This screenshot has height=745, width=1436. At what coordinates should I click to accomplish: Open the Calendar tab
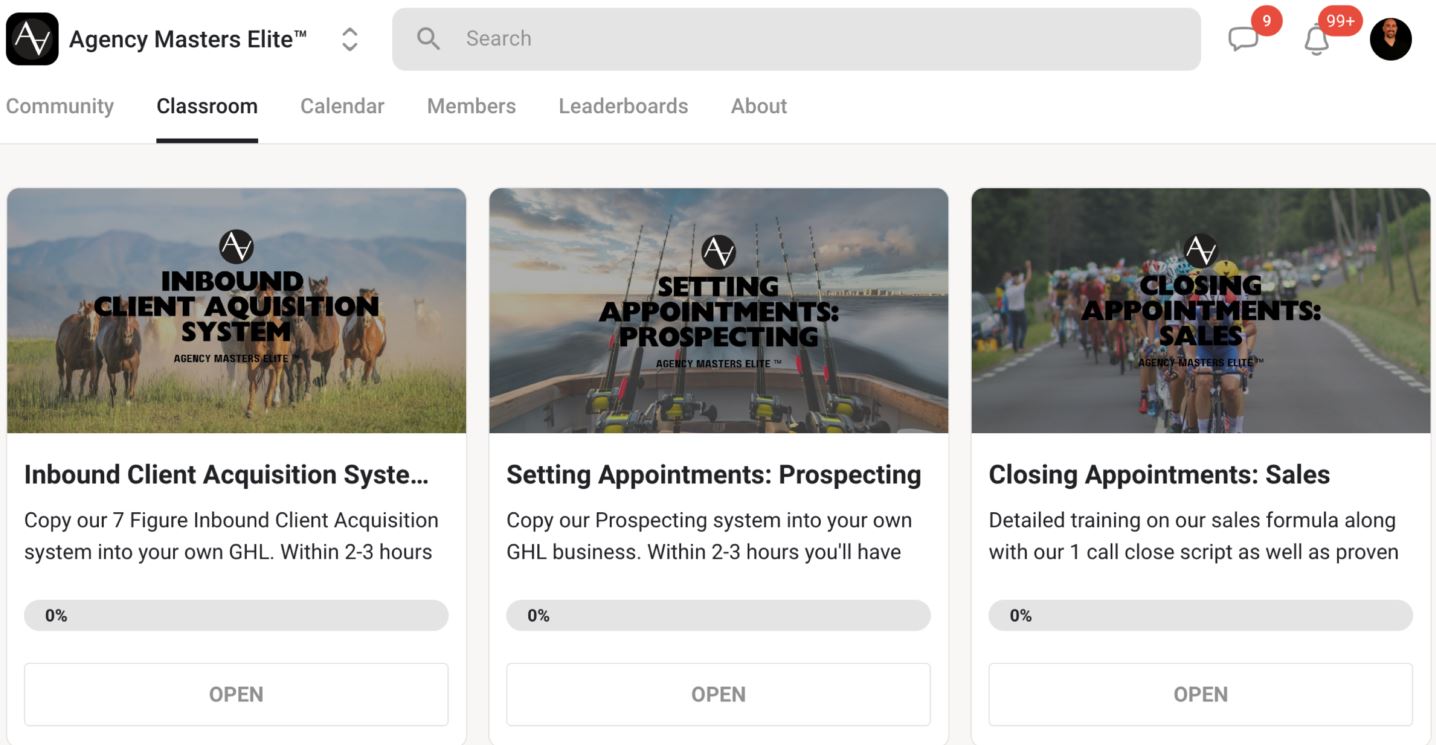(x=342, y=106)
